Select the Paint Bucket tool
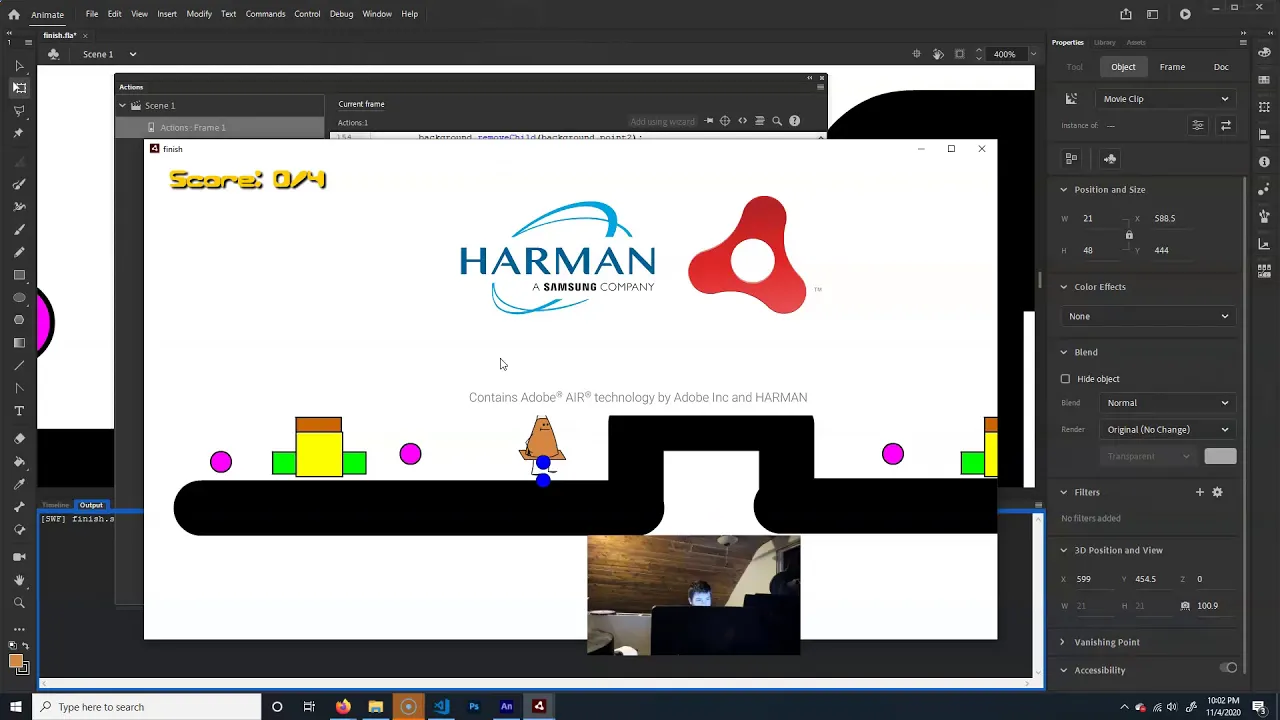The image size is (1280, 720). pyautogui.click(x=19, y=462)
